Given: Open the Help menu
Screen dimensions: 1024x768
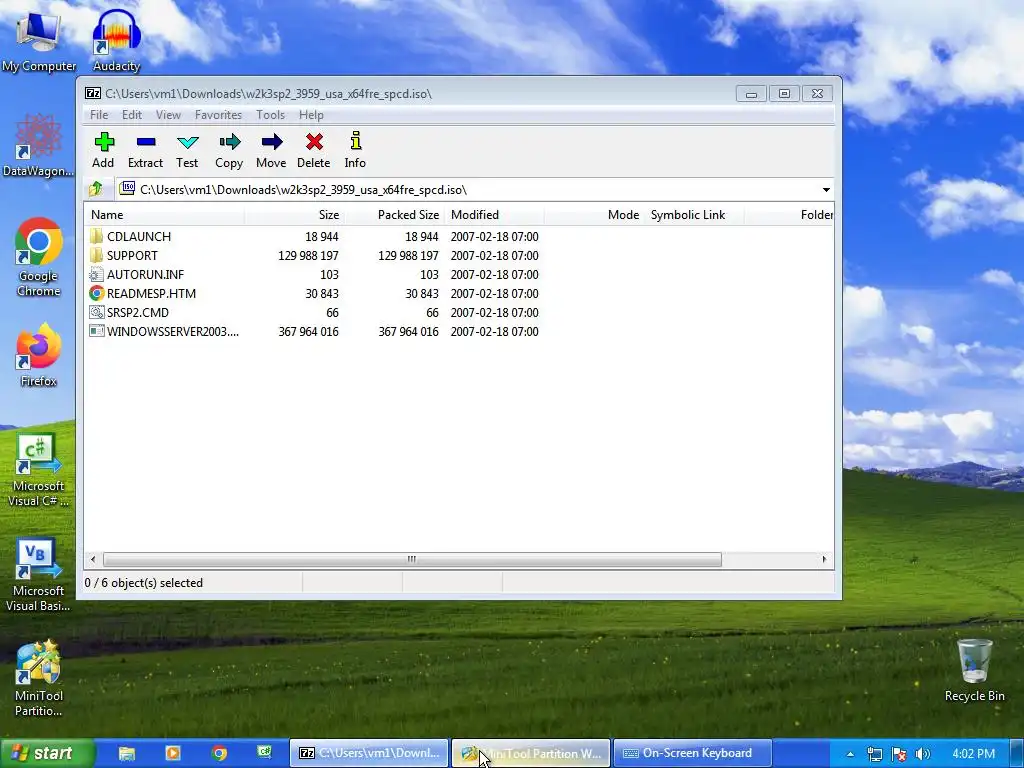Looking at the screenshot, I should [x=312, y=115].
